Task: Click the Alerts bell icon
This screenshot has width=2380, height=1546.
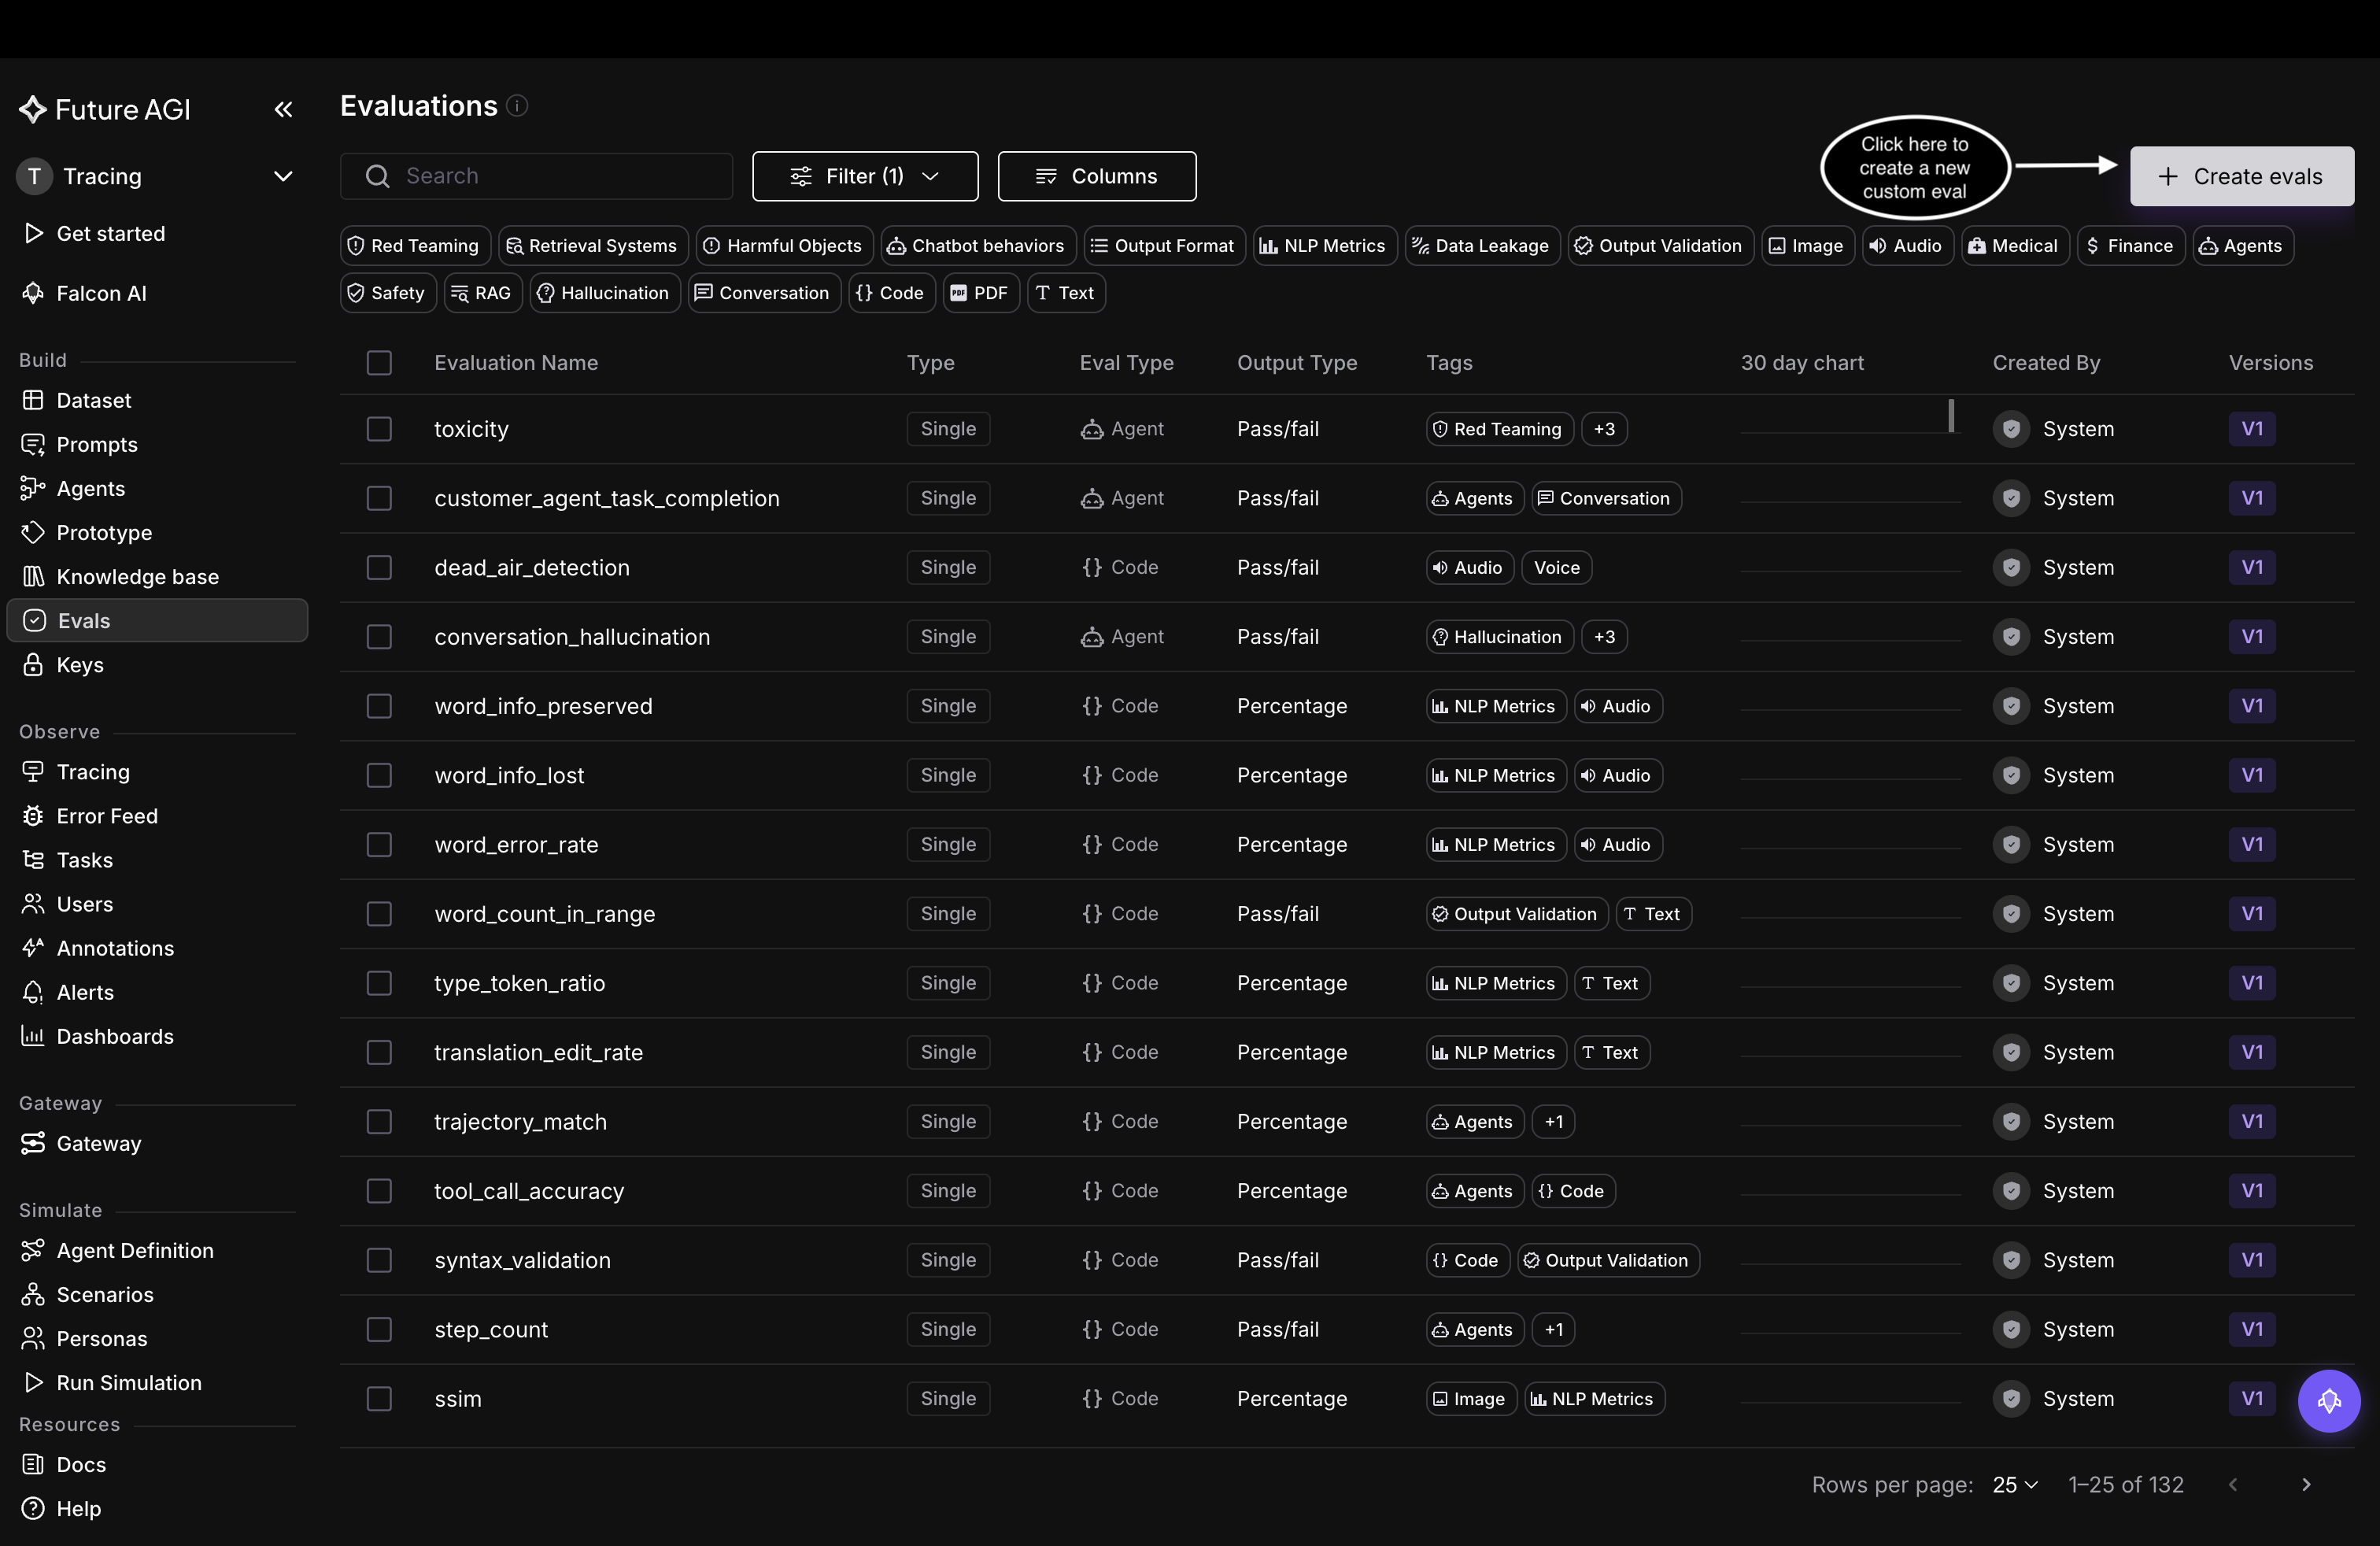Action: 33,991
